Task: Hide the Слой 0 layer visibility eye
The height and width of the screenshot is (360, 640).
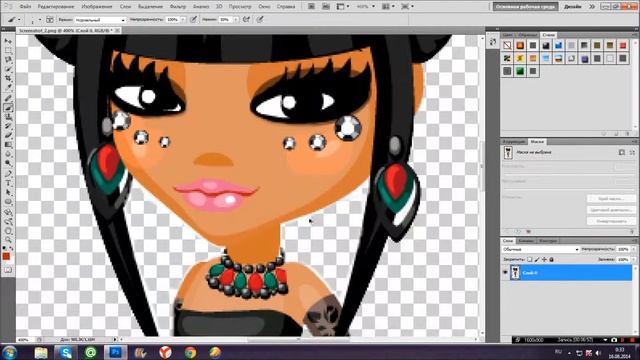Action: coord(505,273)
